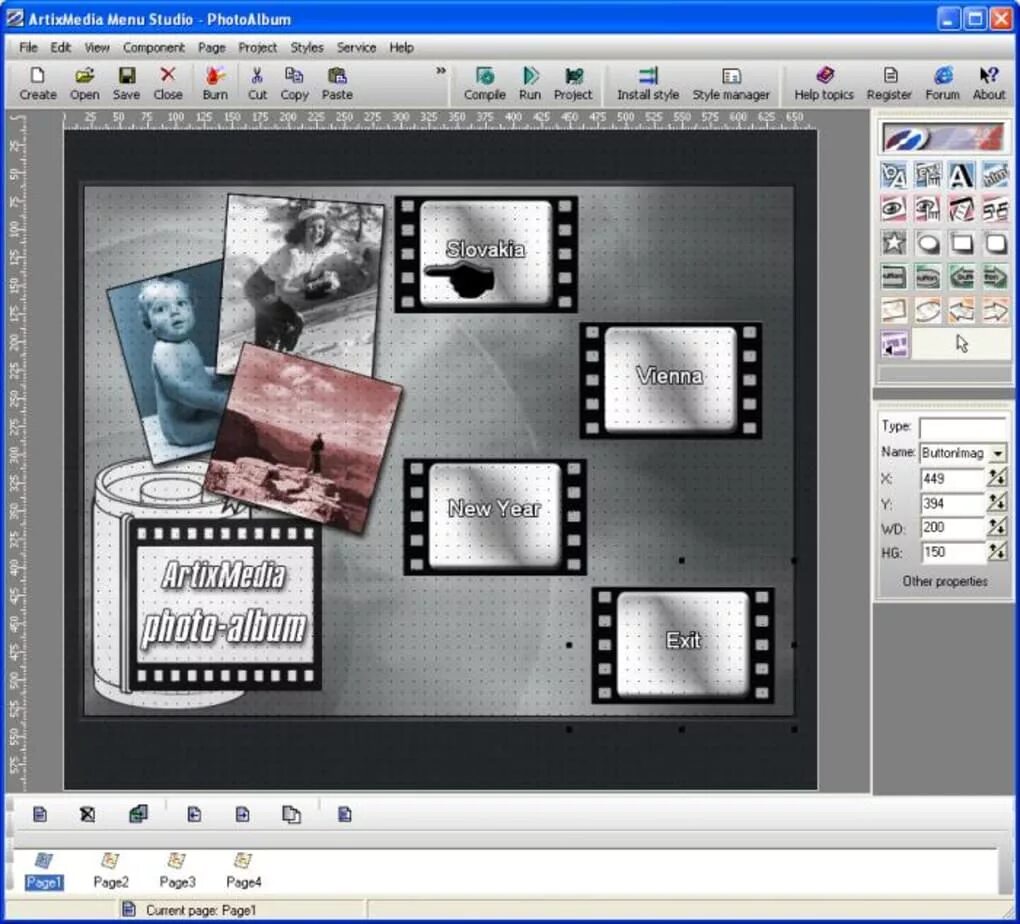
Task: Click the Exit film-frame button on canvas
Action: click(x=683, y=645)
